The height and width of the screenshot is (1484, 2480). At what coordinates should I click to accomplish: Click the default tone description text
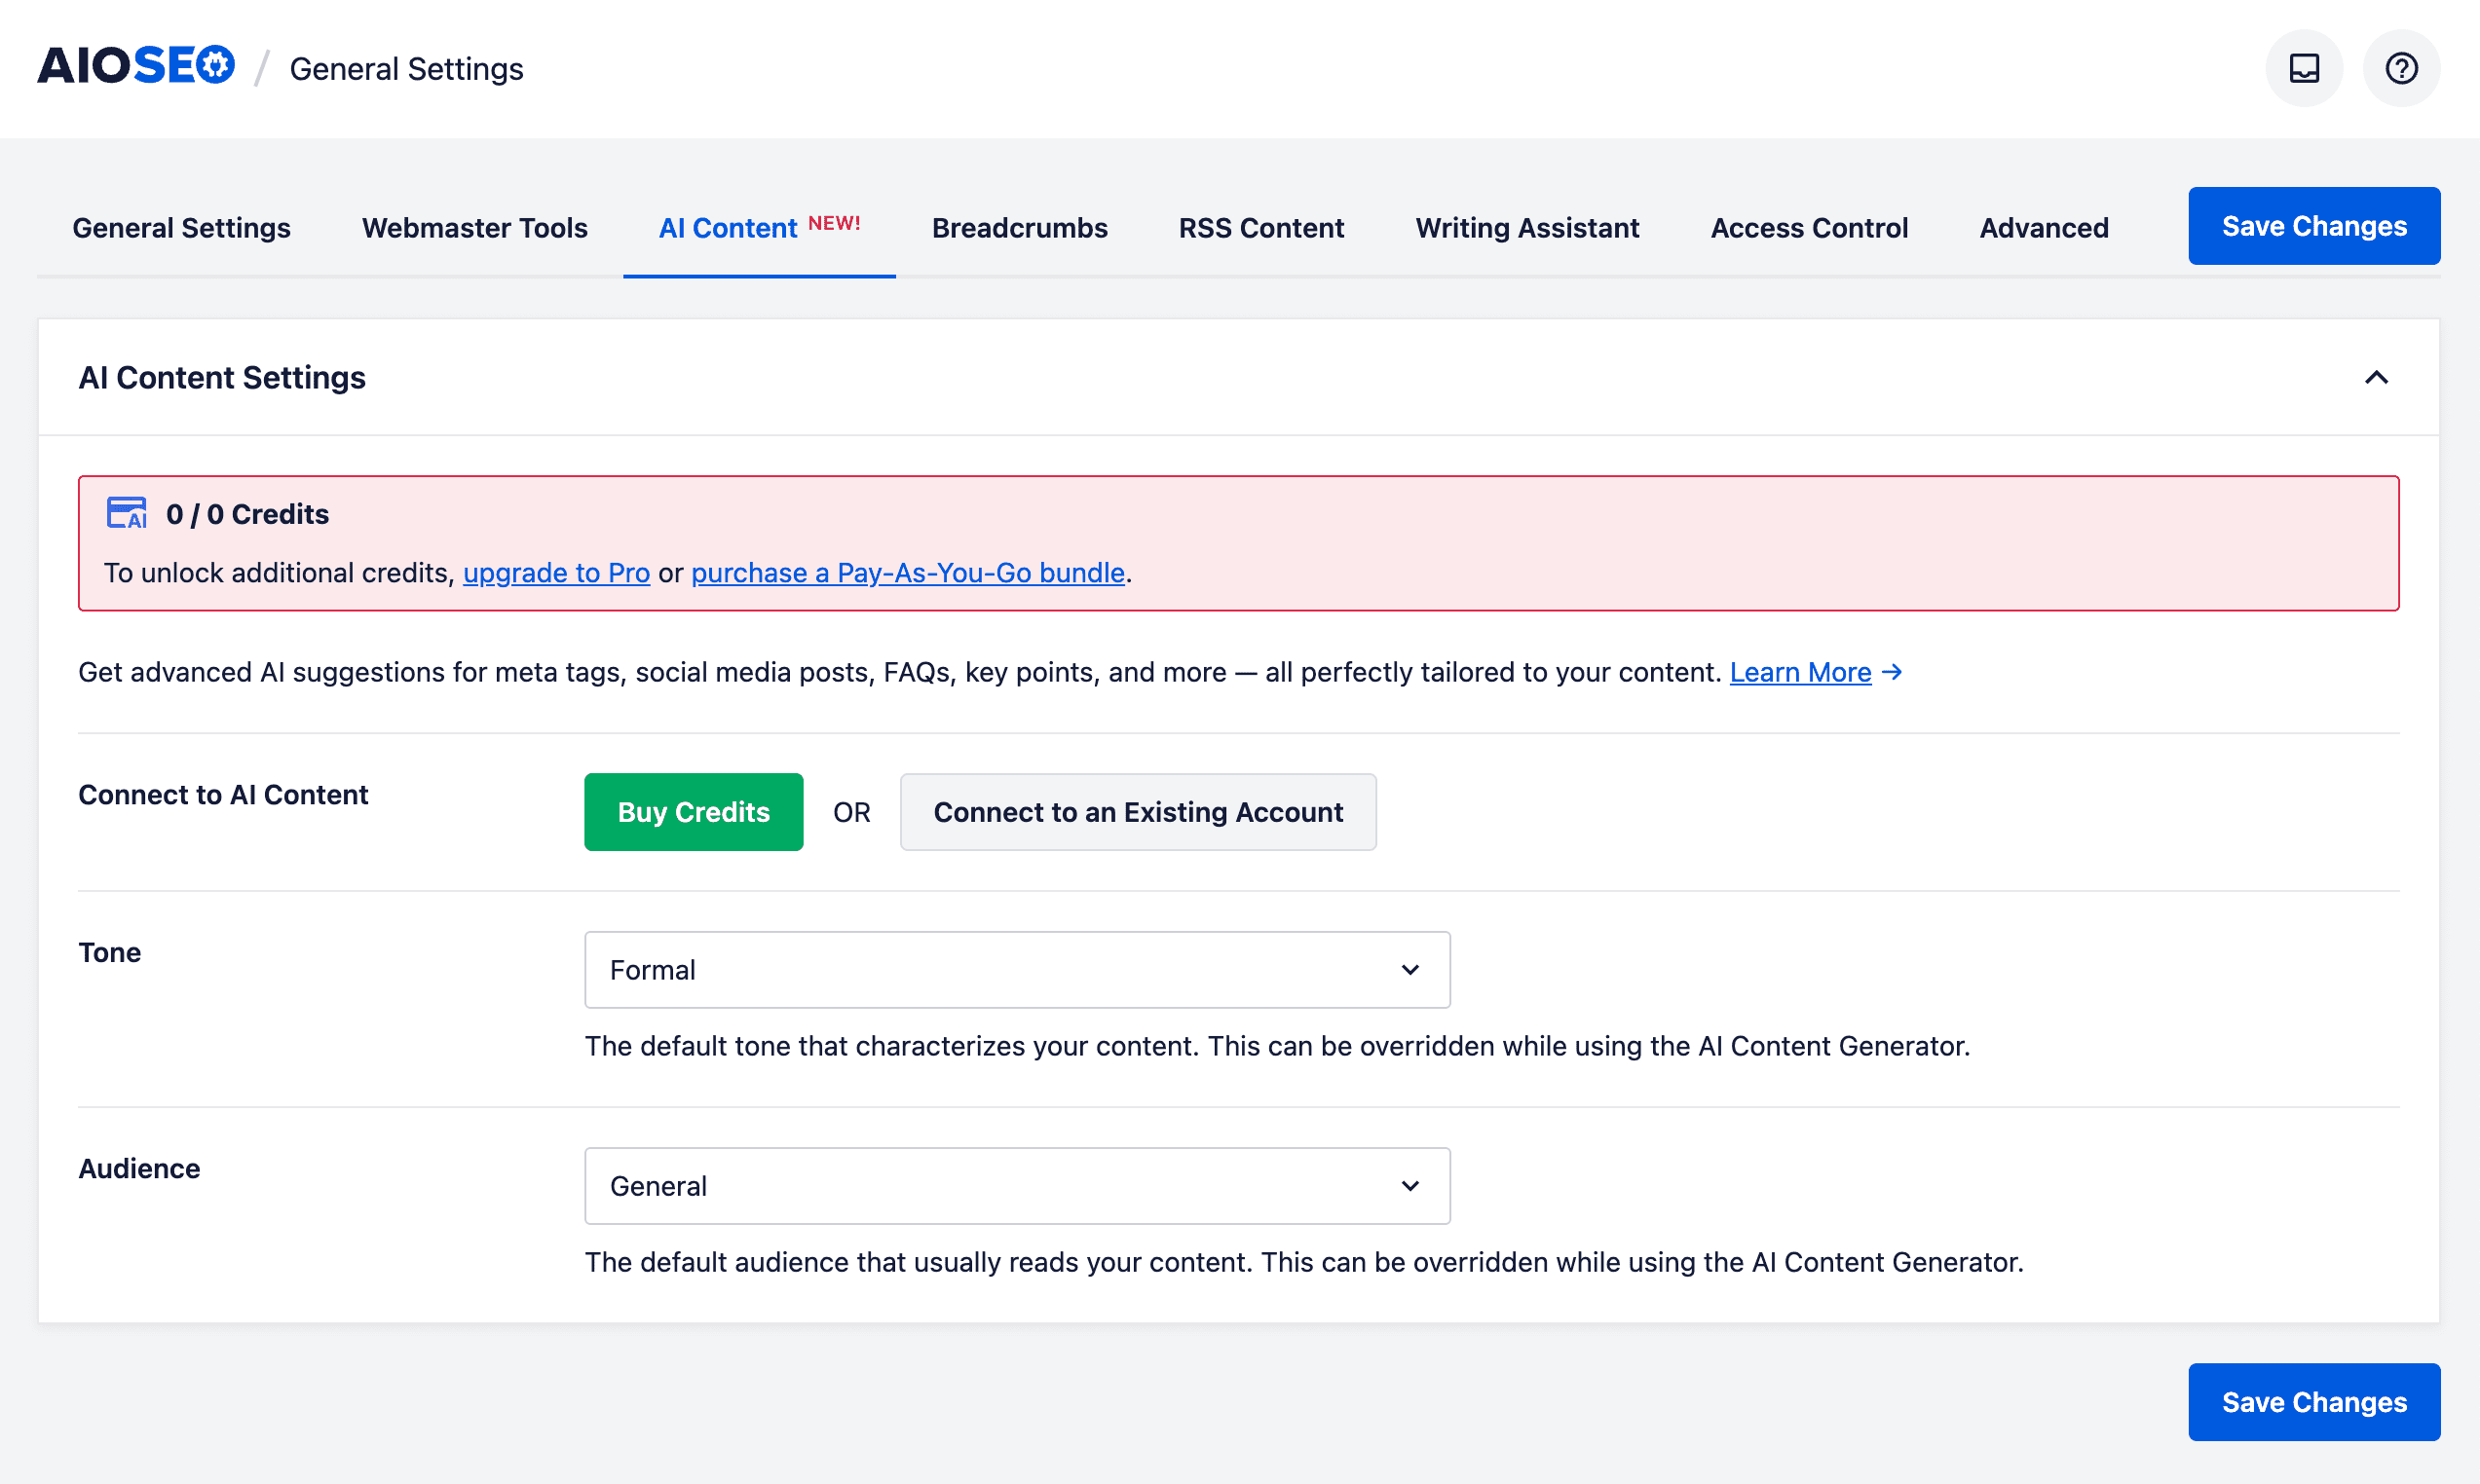tap(1277, 1046)
